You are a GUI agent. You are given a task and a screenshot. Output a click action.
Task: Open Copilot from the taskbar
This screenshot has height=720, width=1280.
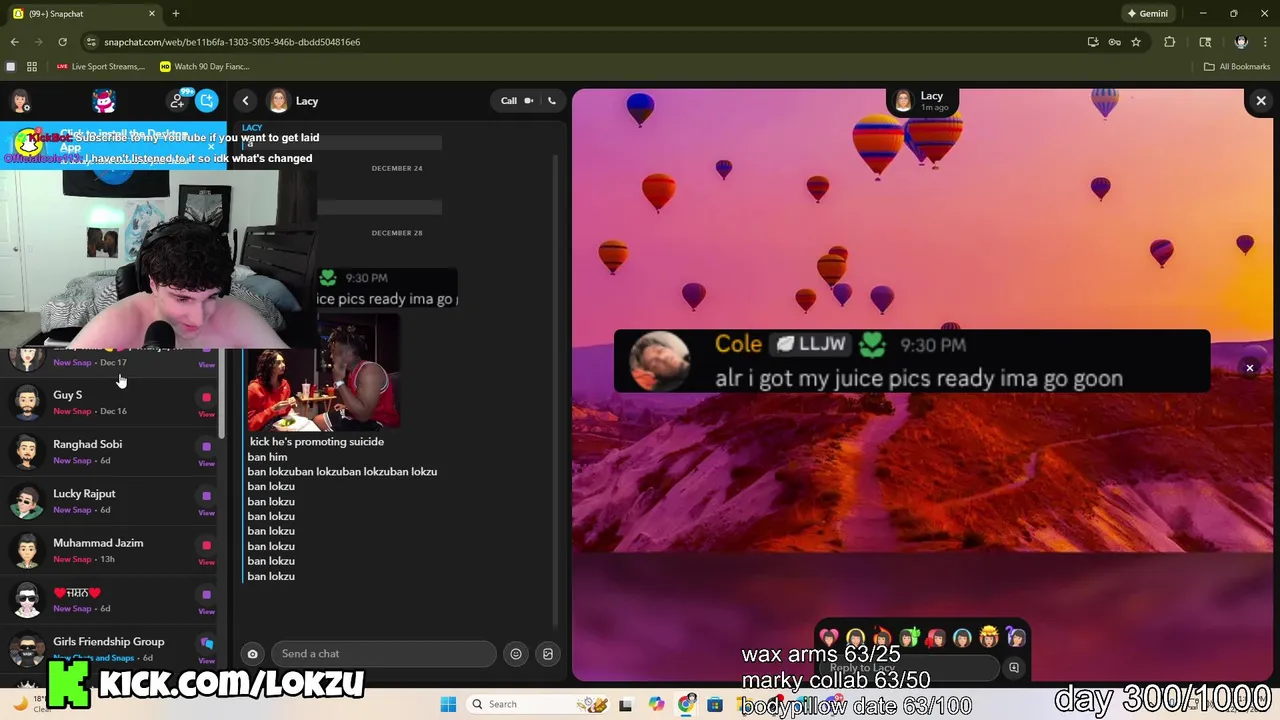pyautogui.click(x=656, y=704)
